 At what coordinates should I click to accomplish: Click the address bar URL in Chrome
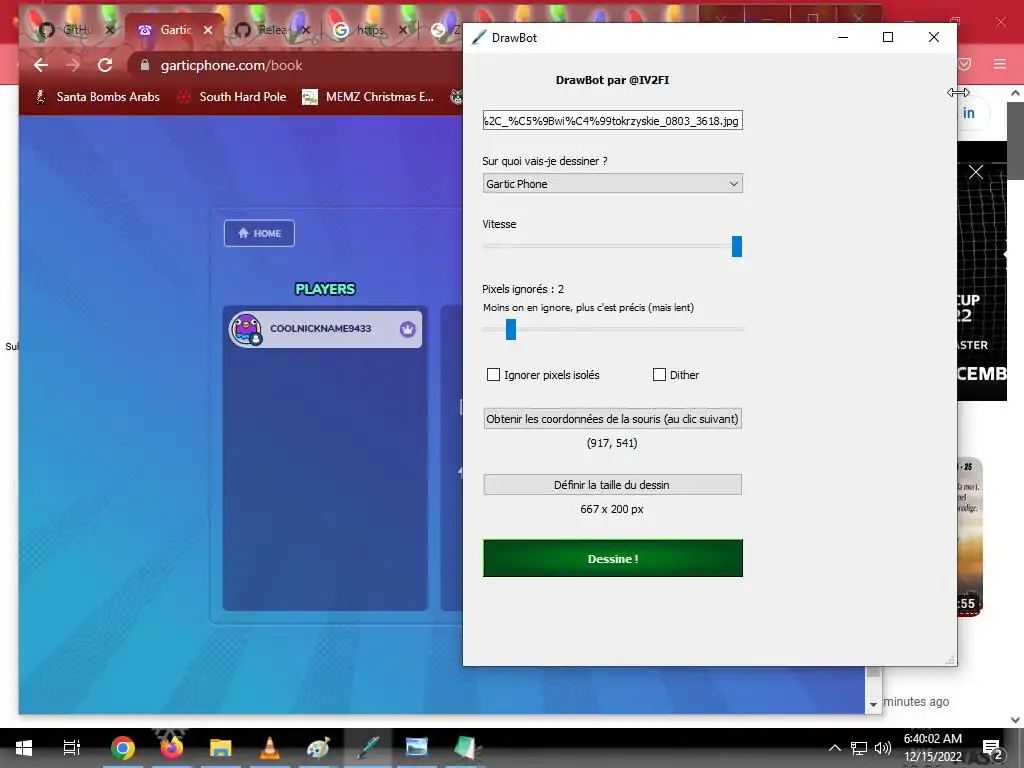(231, 65)
